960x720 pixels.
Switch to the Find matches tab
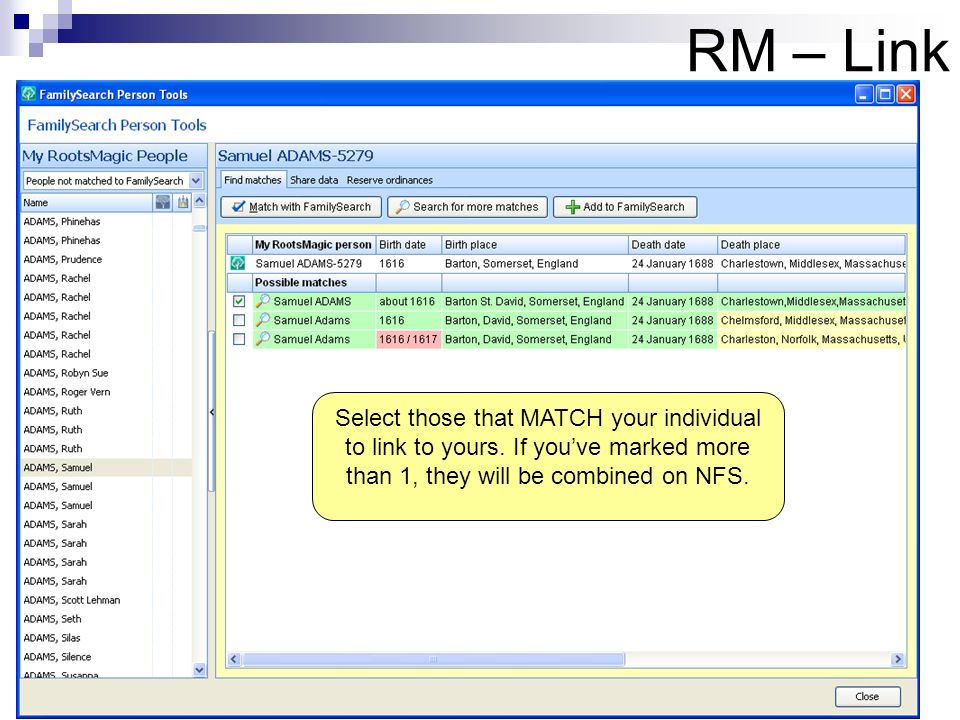[252, 180]
